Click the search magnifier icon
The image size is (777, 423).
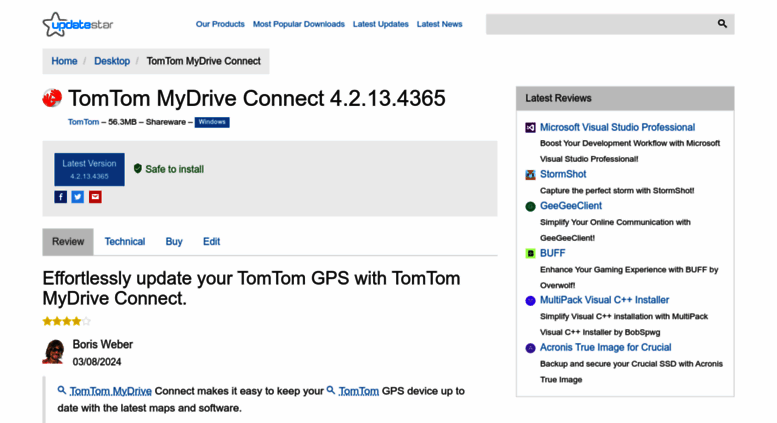tap(722, 24)
